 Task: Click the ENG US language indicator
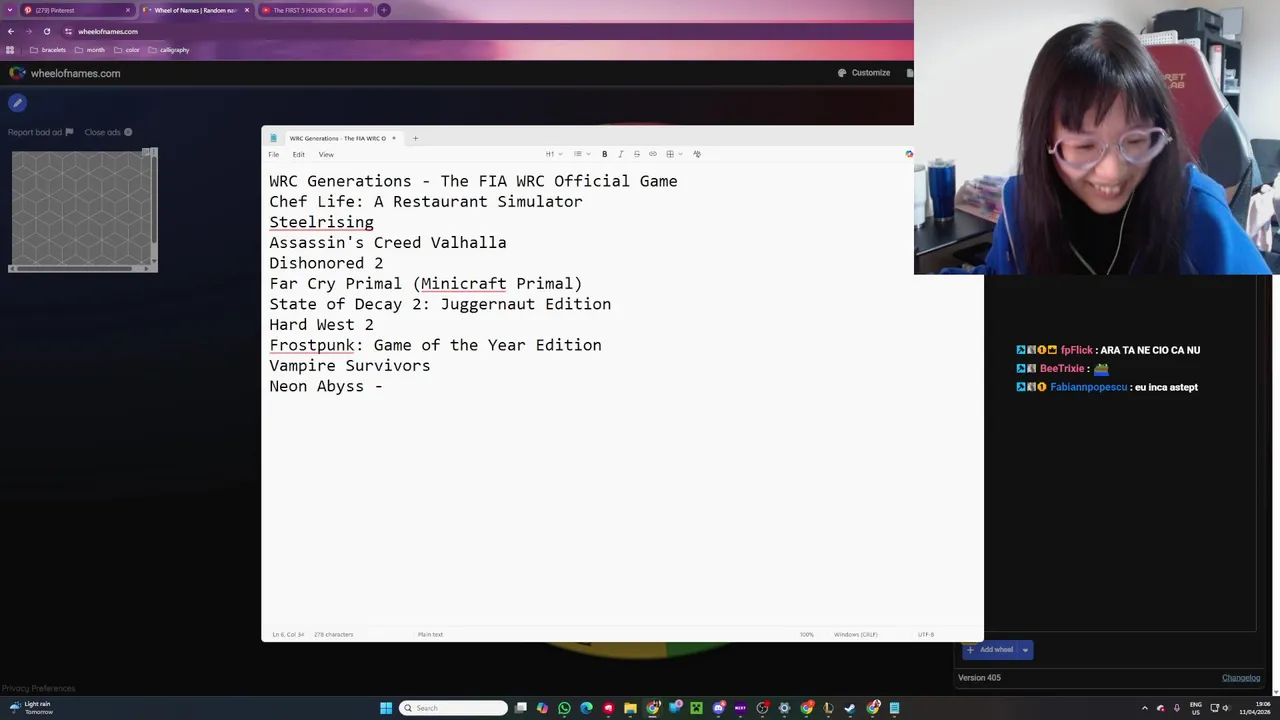(x=1195, y=708)
